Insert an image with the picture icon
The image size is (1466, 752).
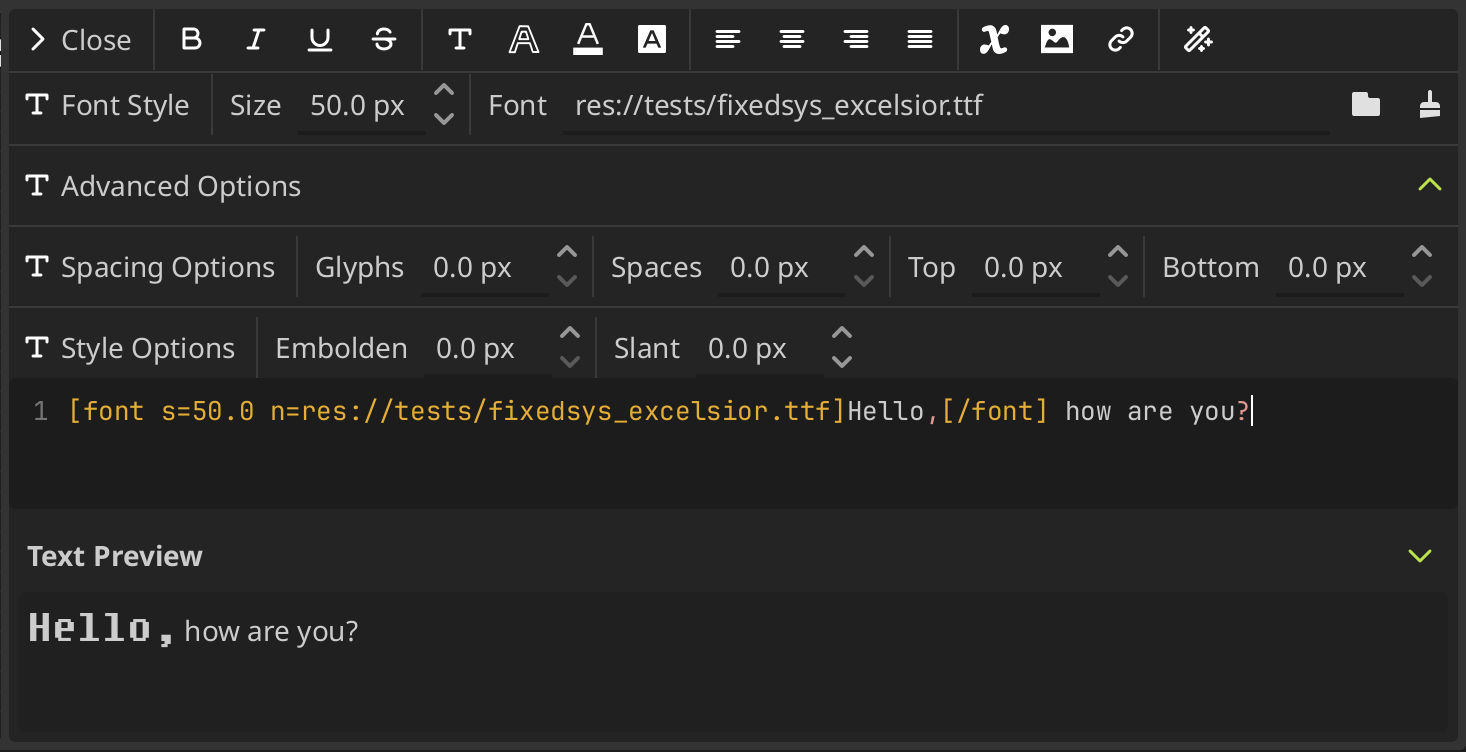tap(1057, 40)
